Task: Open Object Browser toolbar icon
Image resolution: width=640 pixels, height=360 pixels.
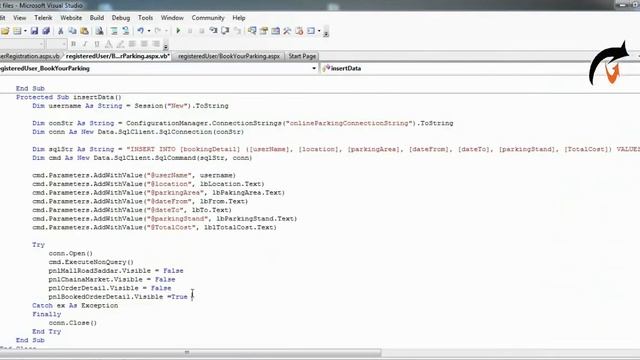Action: (276, 31)
